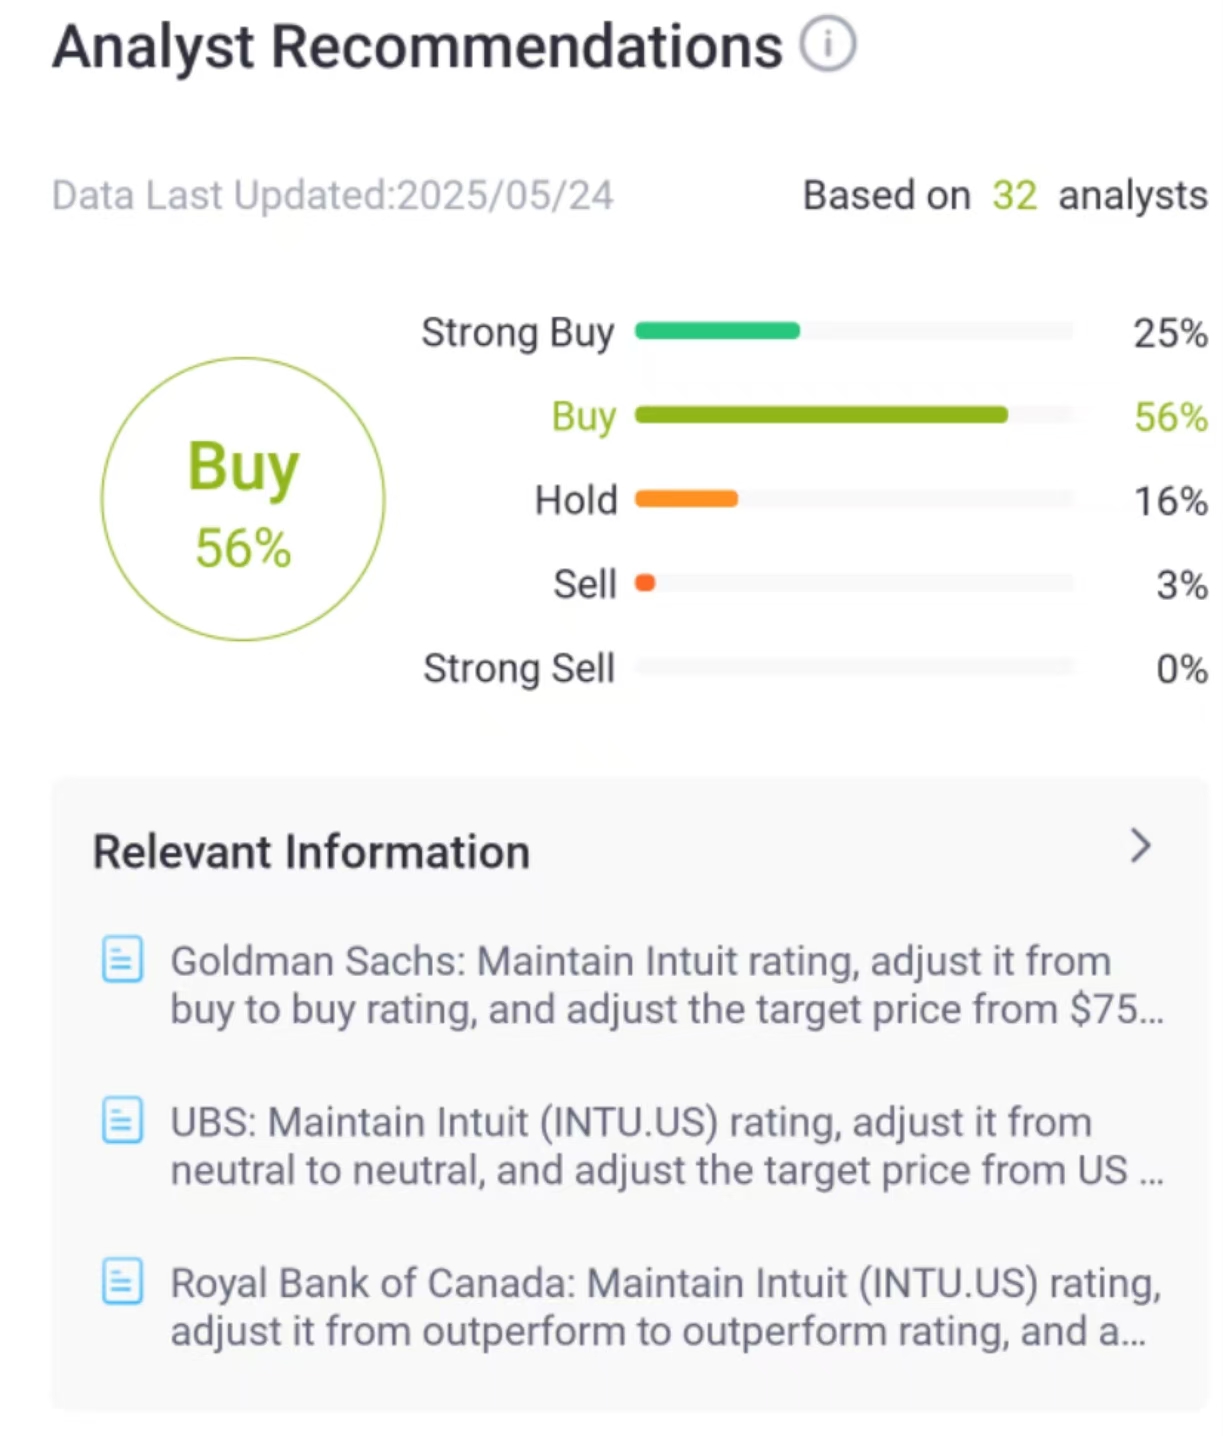Image resolution: width=1223 pixels, height=1436 pixels.
Task: Click the orange Hold rating bar
Action: [x=686, y=499]
